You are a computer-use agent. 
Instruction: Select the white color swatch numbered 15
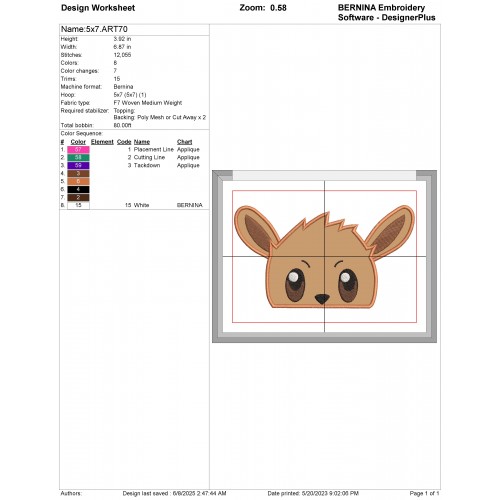[78, 205]
